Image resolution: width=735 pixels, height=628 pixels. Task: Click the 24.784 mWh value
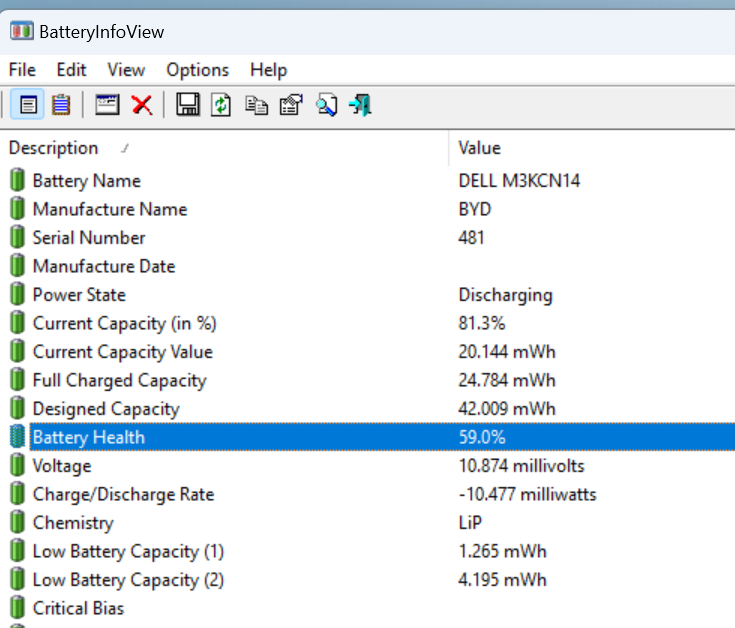507,381
